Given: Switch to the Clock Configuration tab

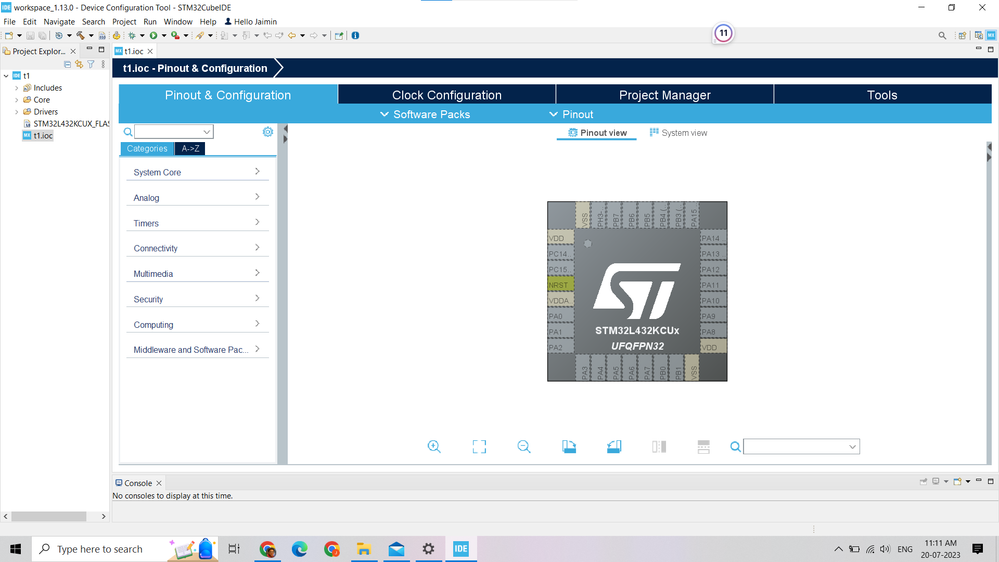Looking at the screenshot, I should [x=447, y=95].
